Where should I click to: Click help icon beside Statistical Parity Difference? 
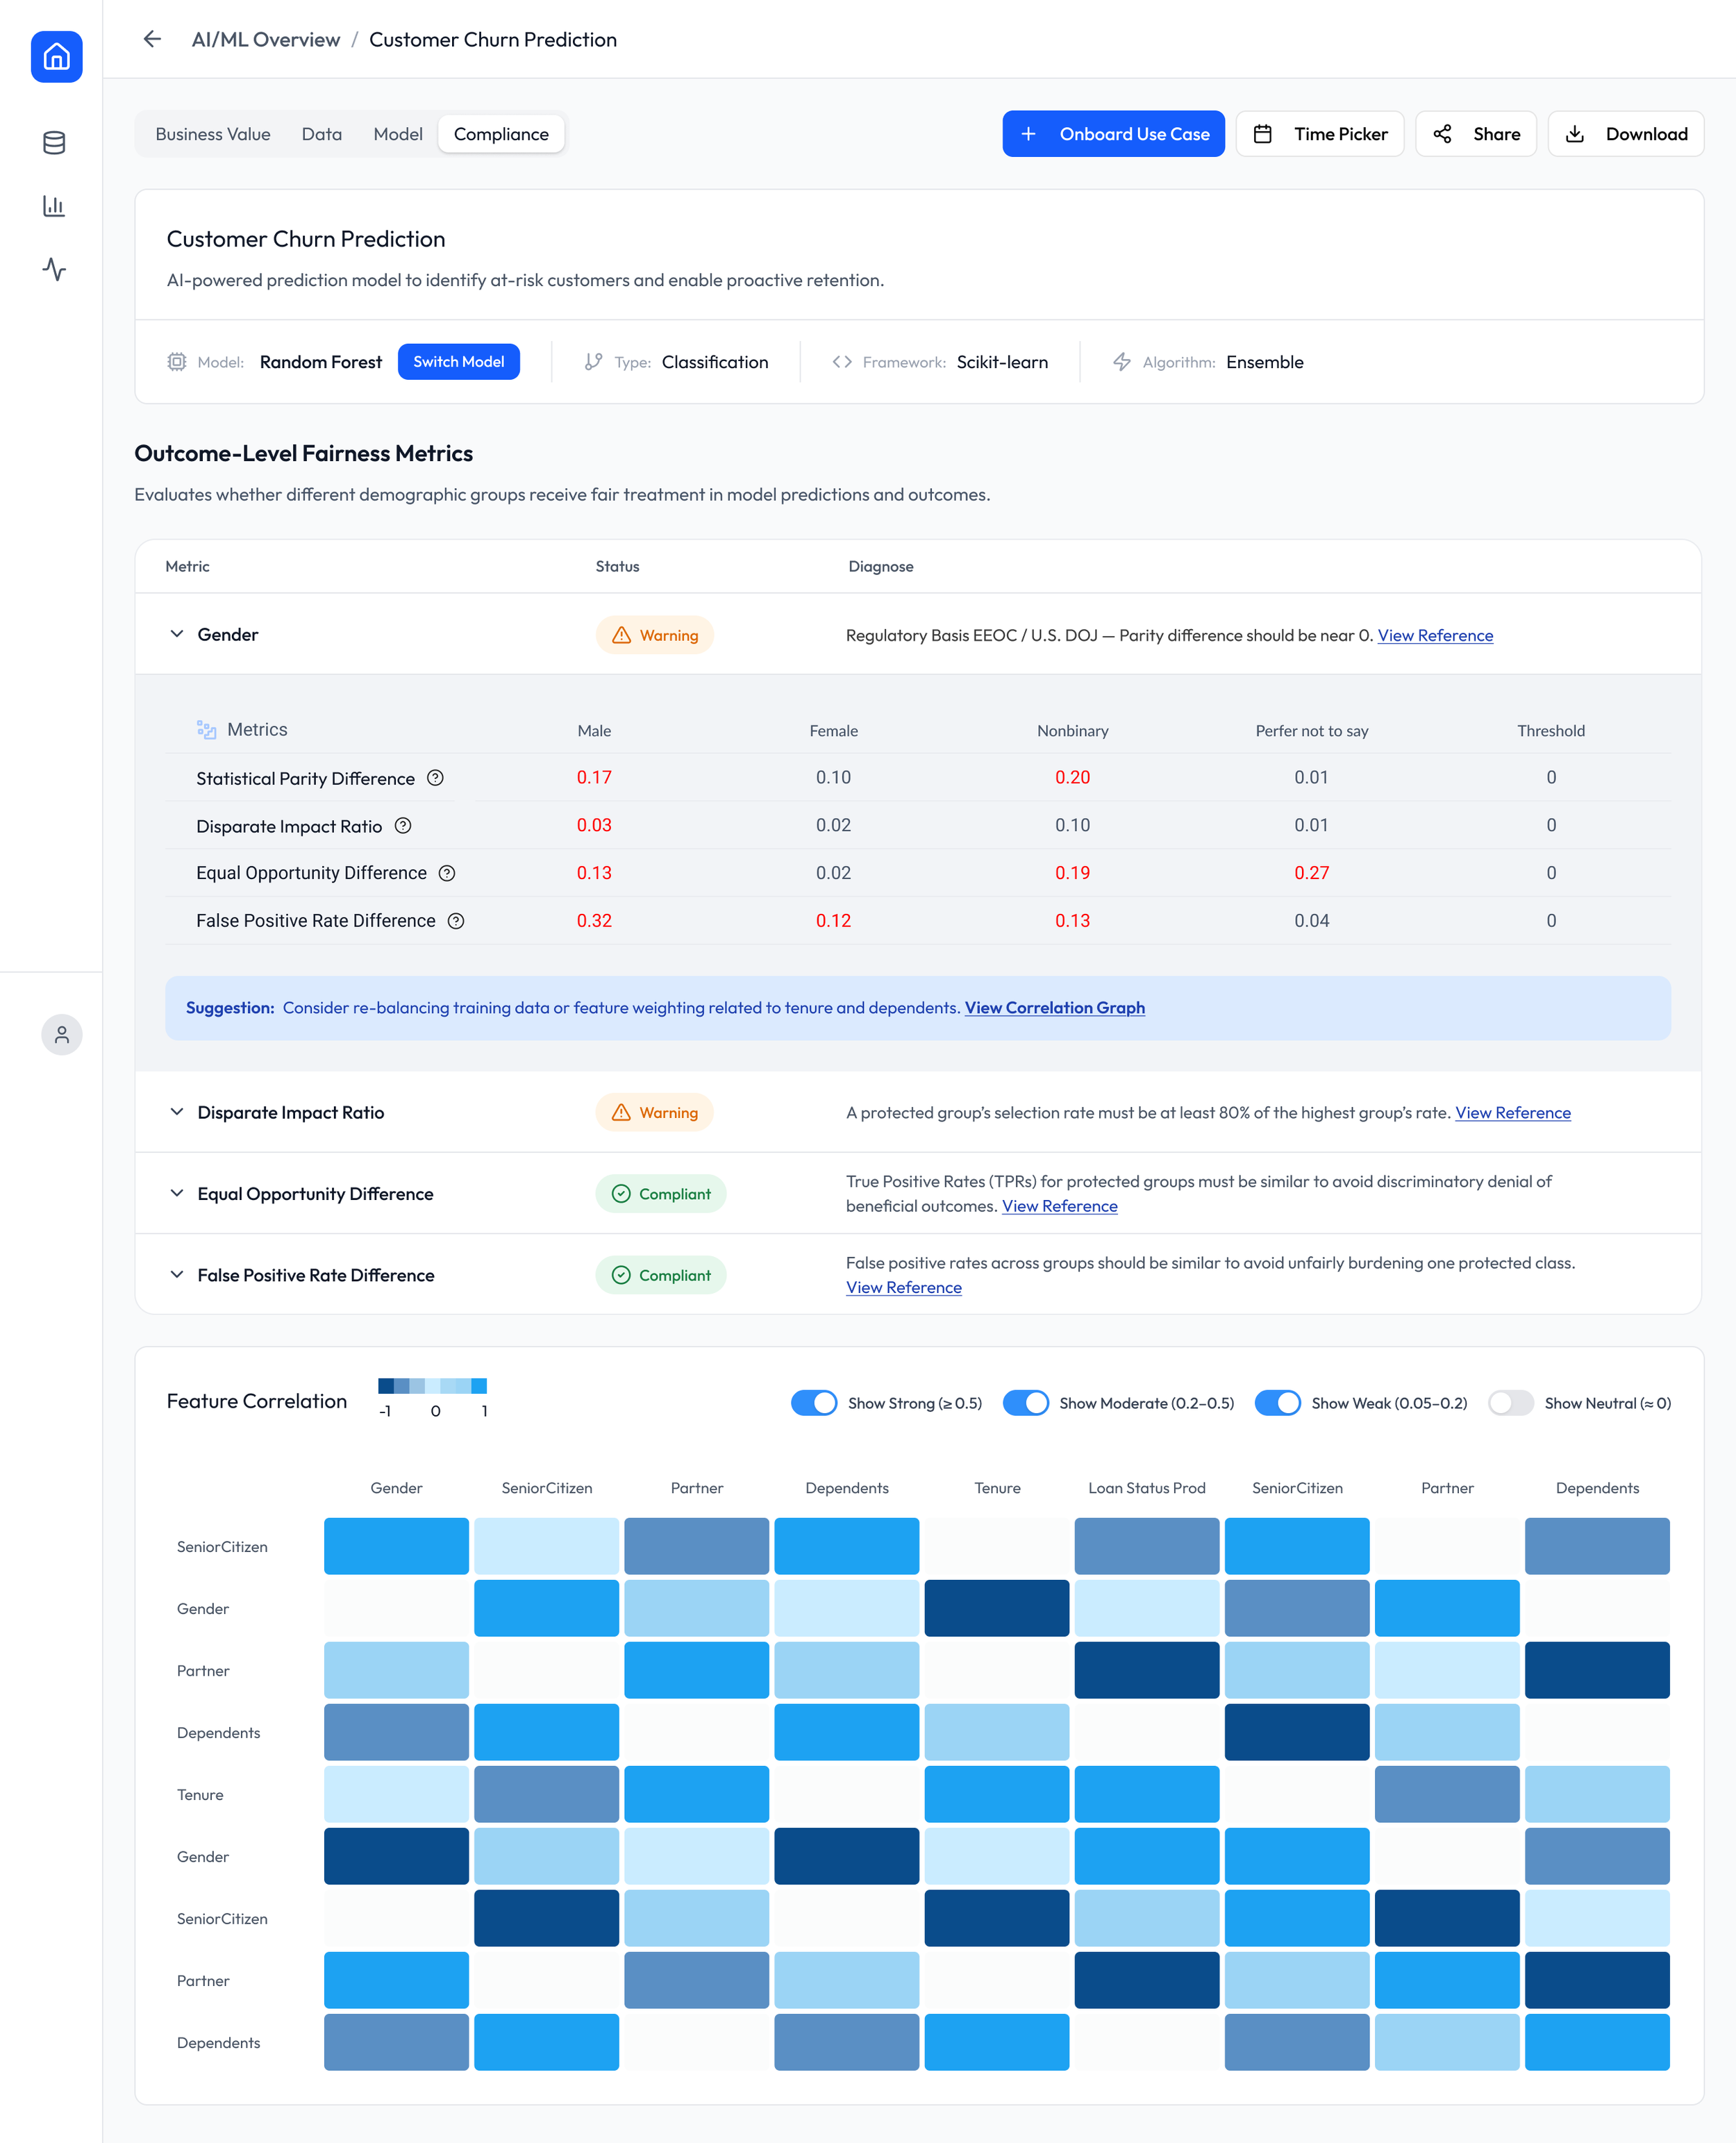coord(435,778)
